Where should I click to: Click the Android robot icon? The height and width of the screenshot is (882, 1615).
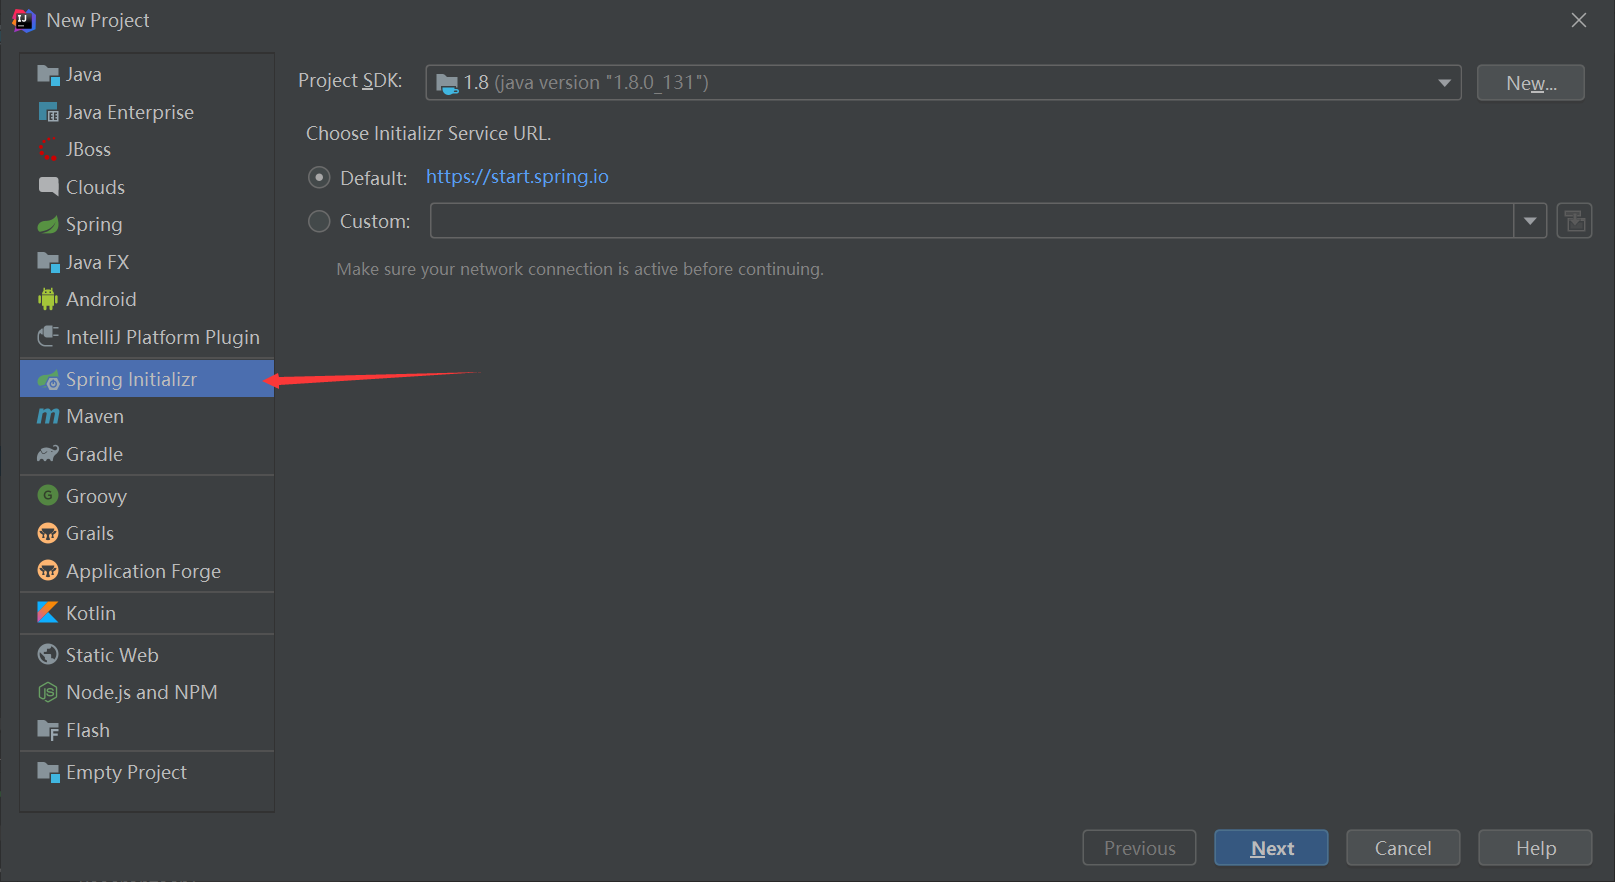coord(48,299)
